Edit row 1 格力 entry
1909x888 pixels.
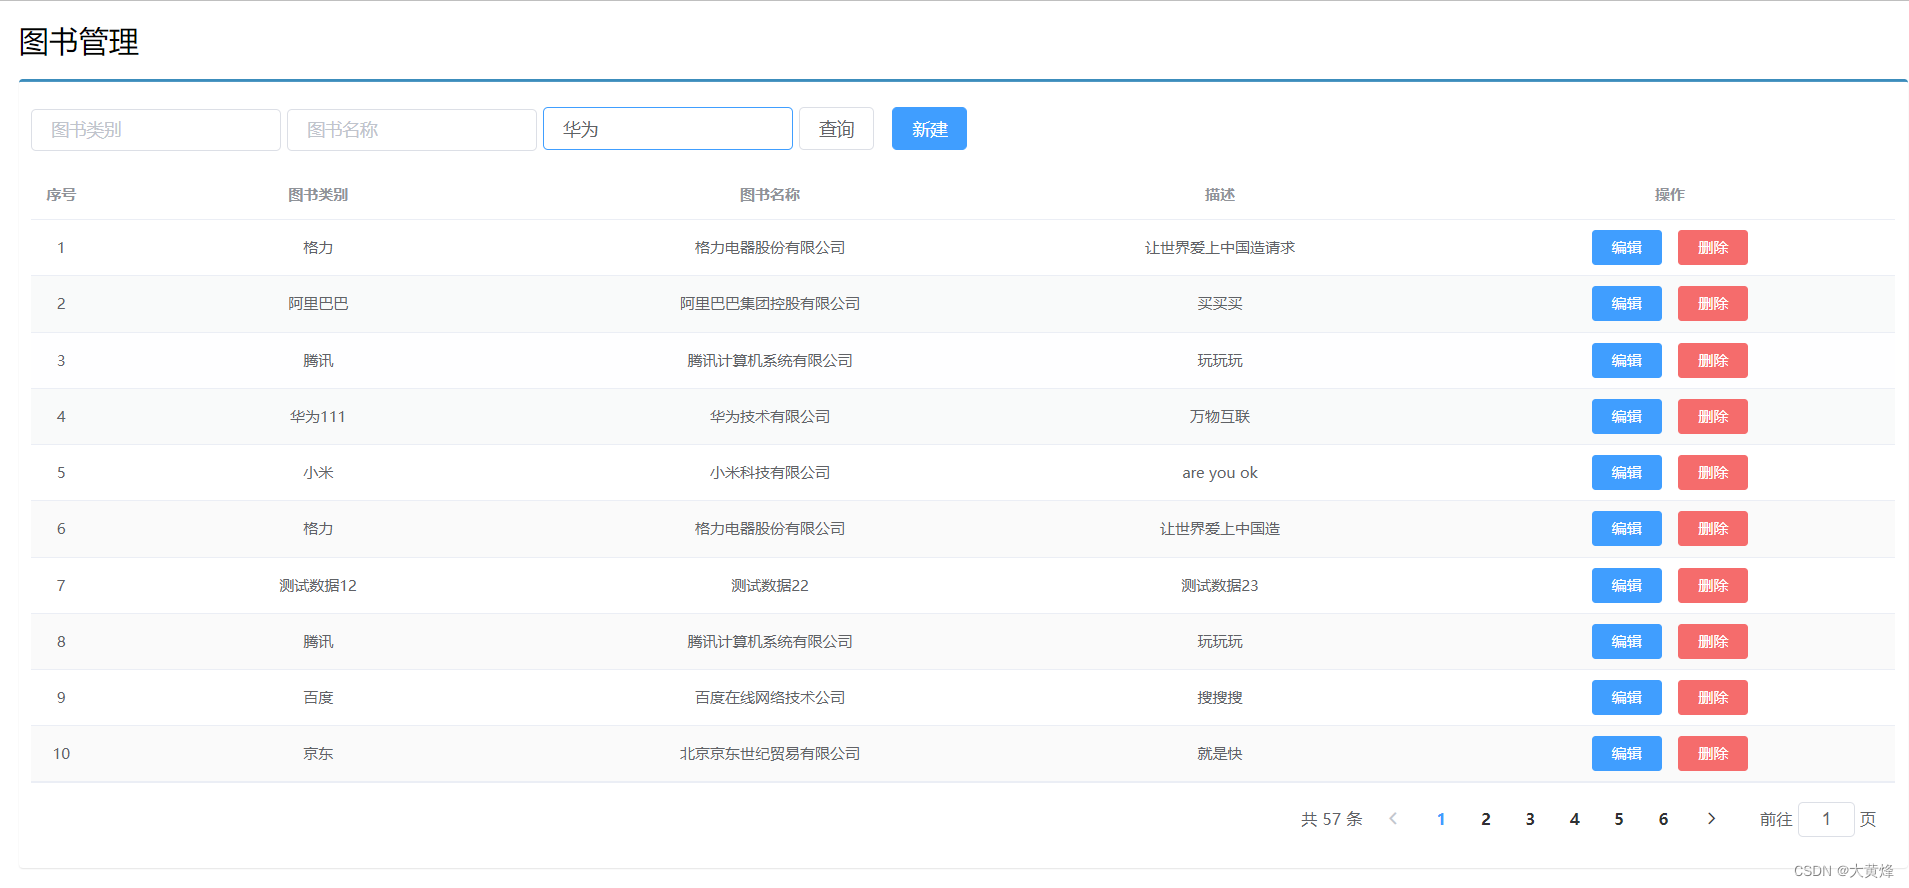click(x=1626, y=248)
